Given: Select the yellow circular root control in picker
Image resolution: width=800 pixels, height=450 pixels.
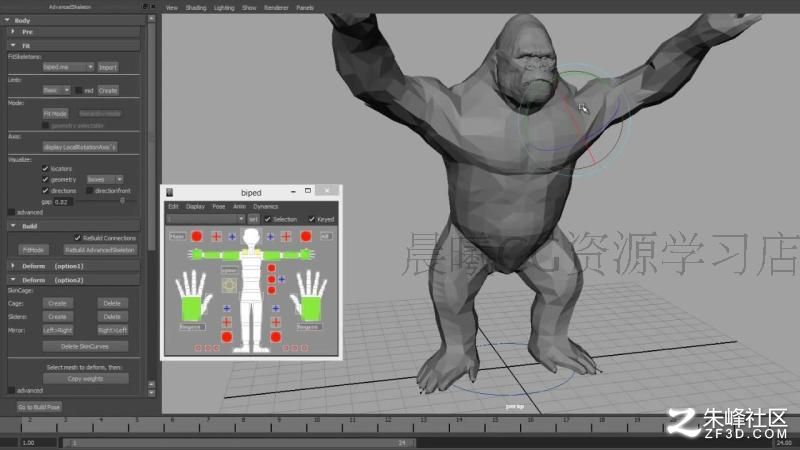Looking at the screenshot, I should (229, 285).
